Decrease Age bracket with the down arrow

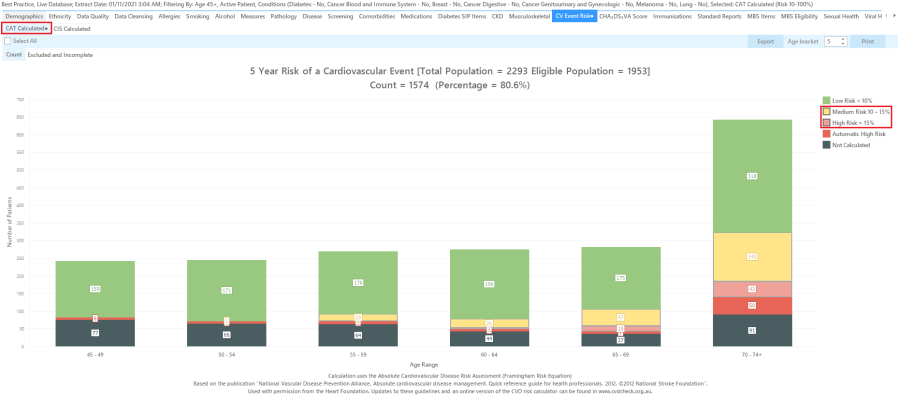[843, 44]
